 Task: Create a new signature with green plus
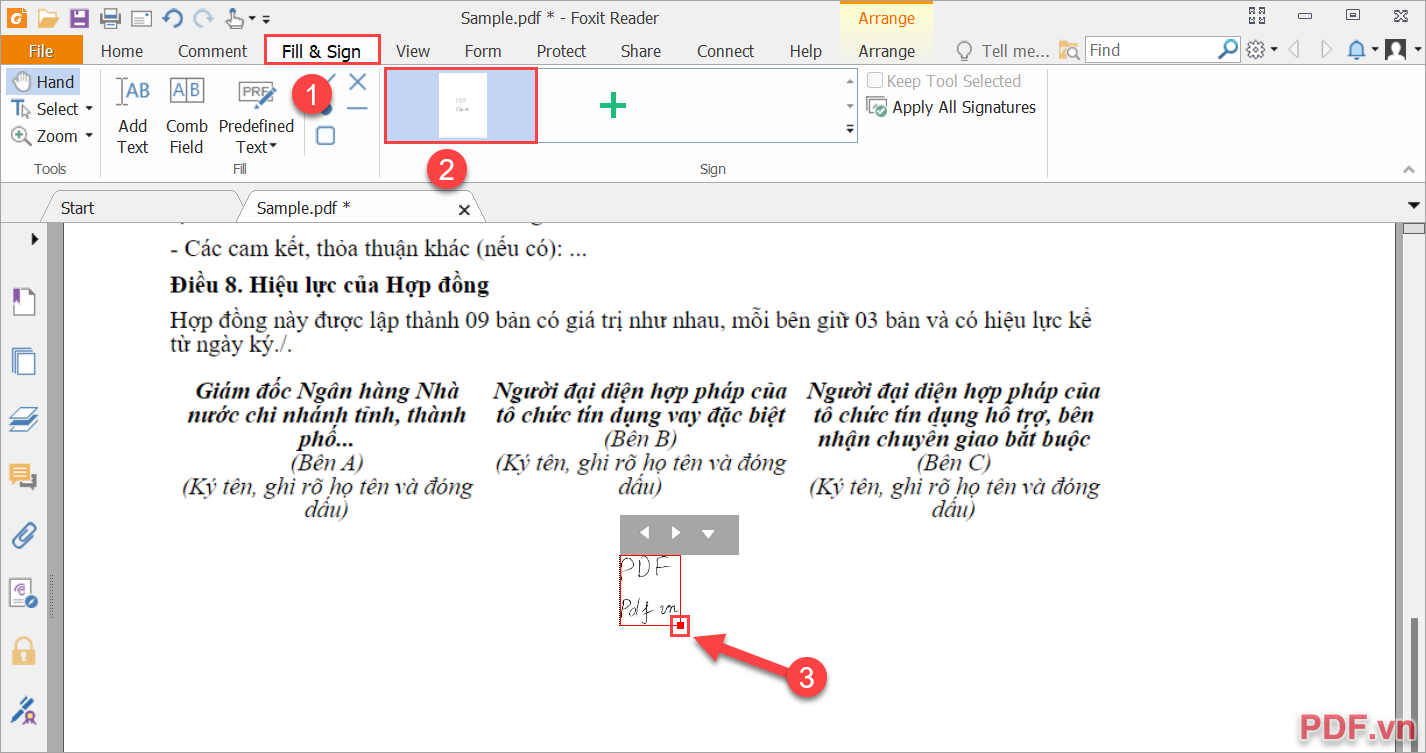click(612, 105)
